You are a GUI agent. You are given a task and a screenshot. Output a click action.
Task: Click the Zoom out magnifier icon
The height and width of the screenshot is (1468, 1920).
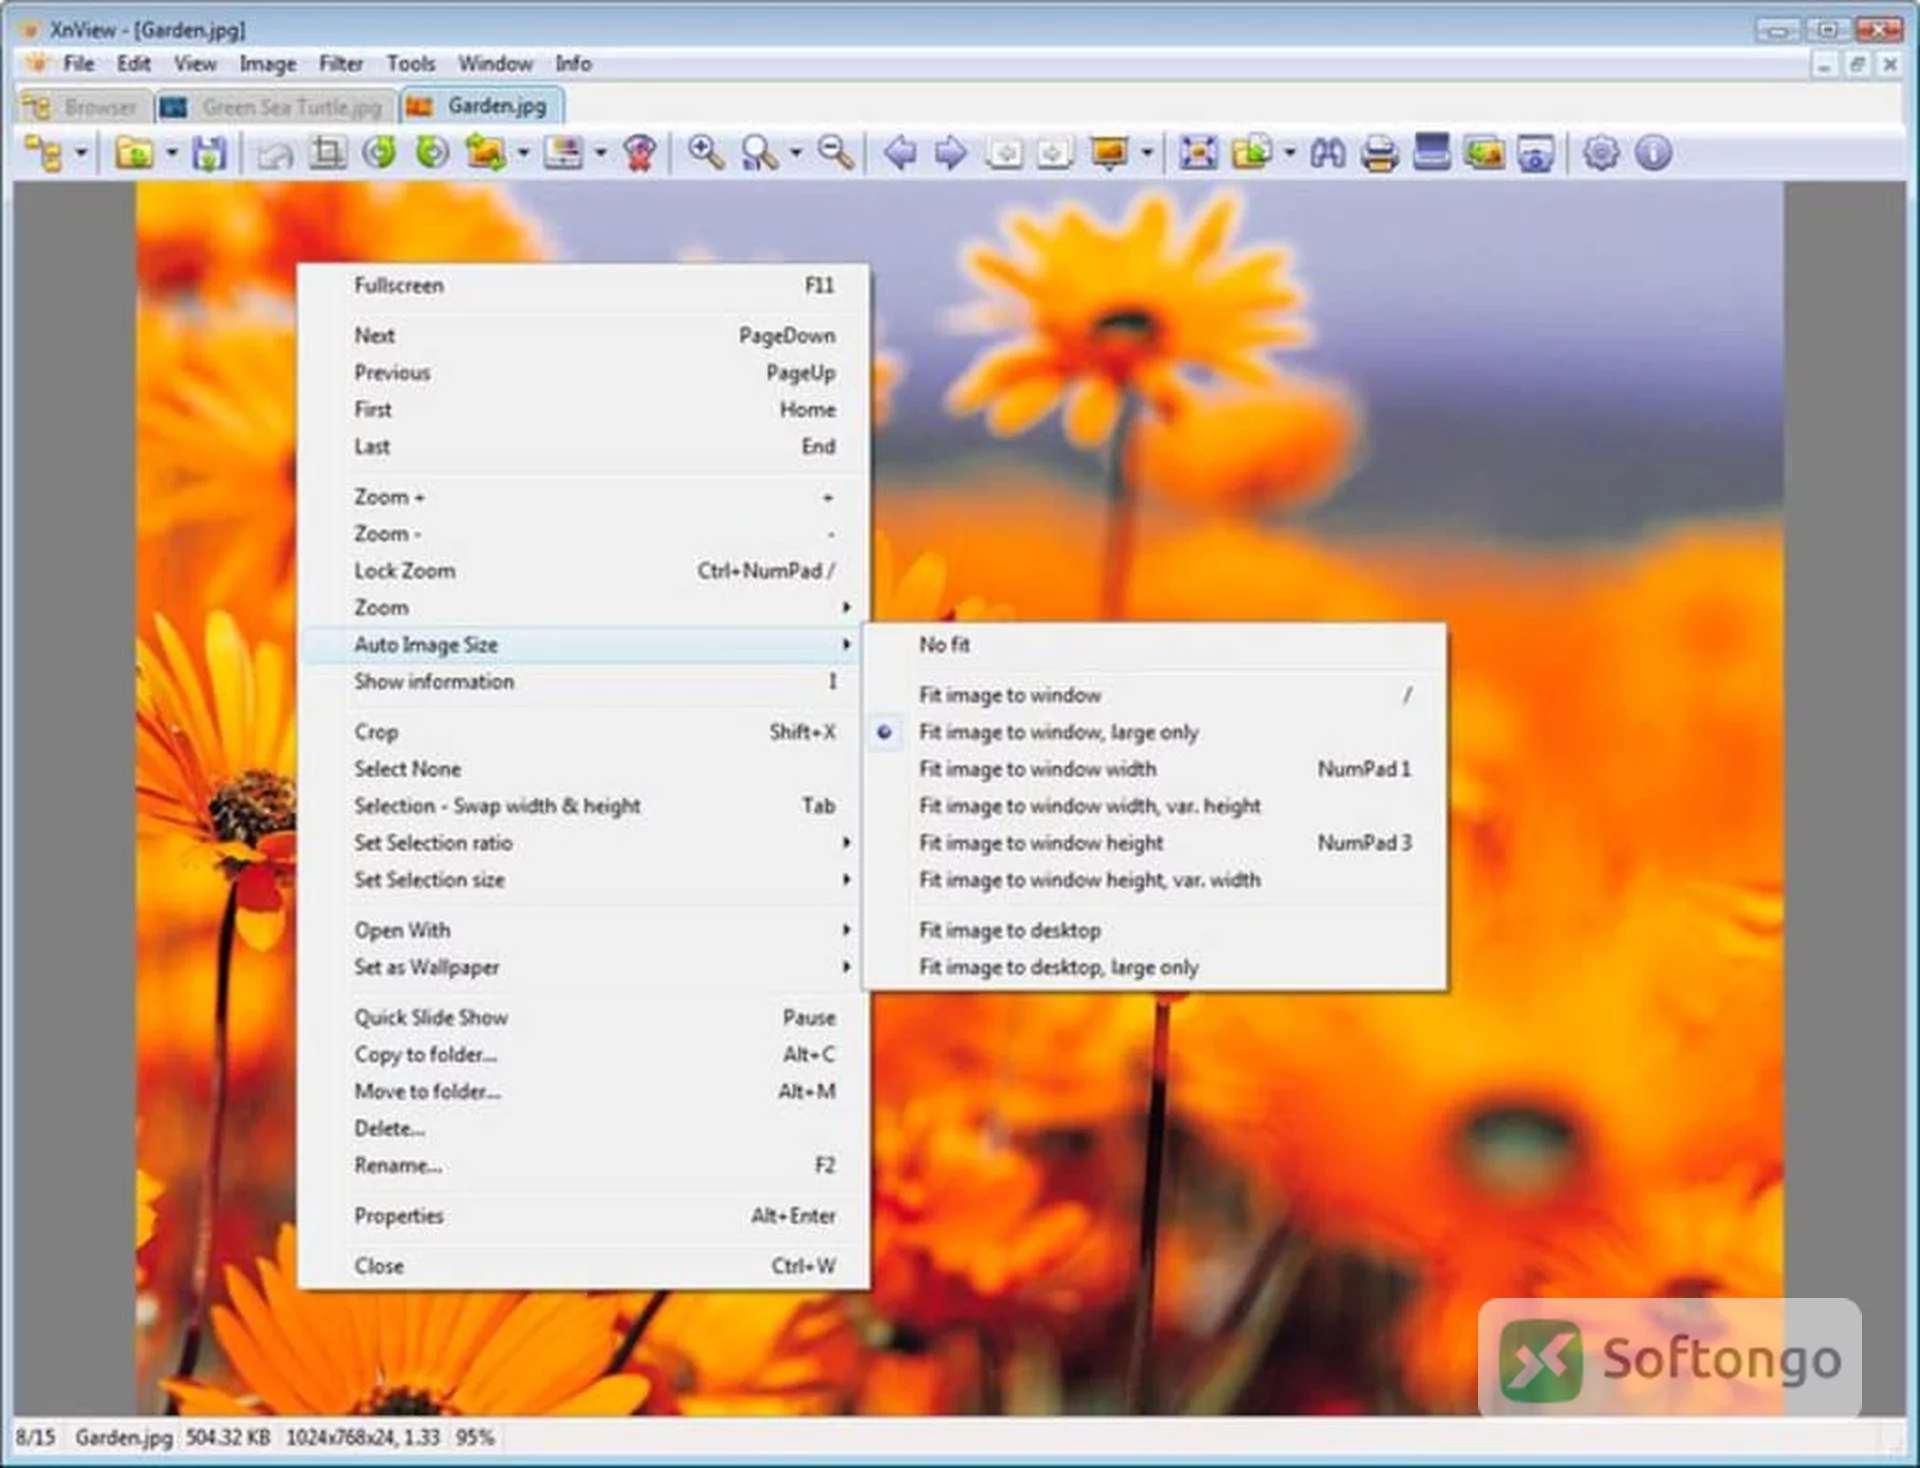pos(836,153)
